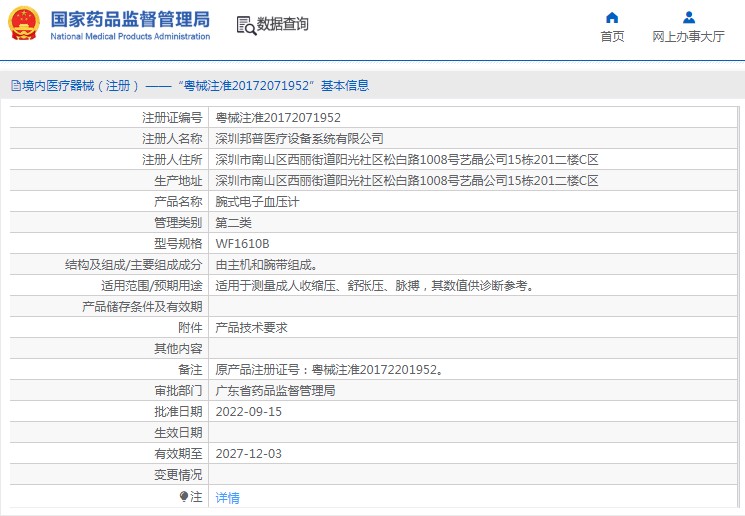Image resolution: width=745 pixels, height=516 pixels.
Task: Click the 数据查询 label
Action: tap(283, 24)
